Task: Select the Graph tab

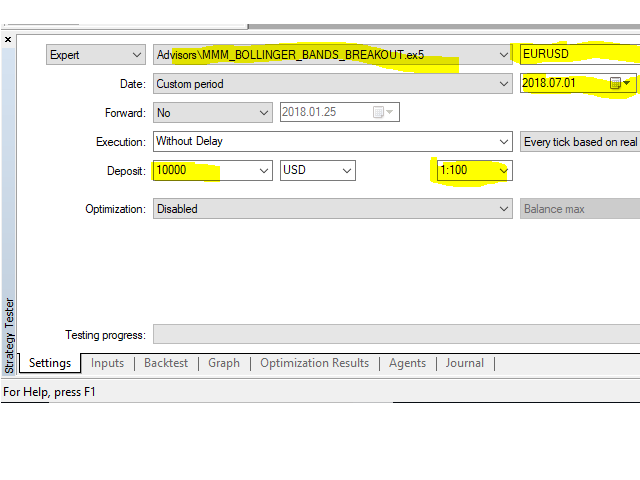Action: pos(224,363)
